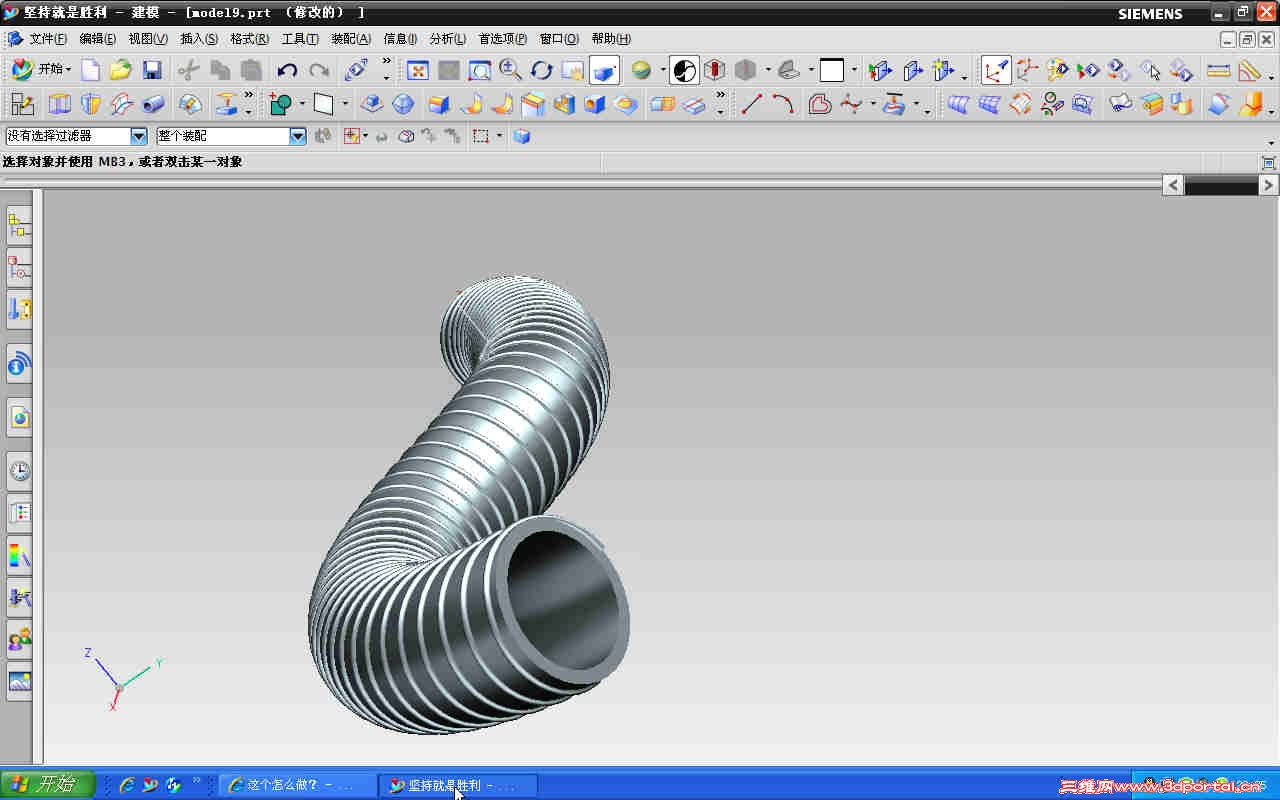This screenshot has width=1280, height=800.
Task: Expand the background color dropdown arrow
Action: (853, 70)
